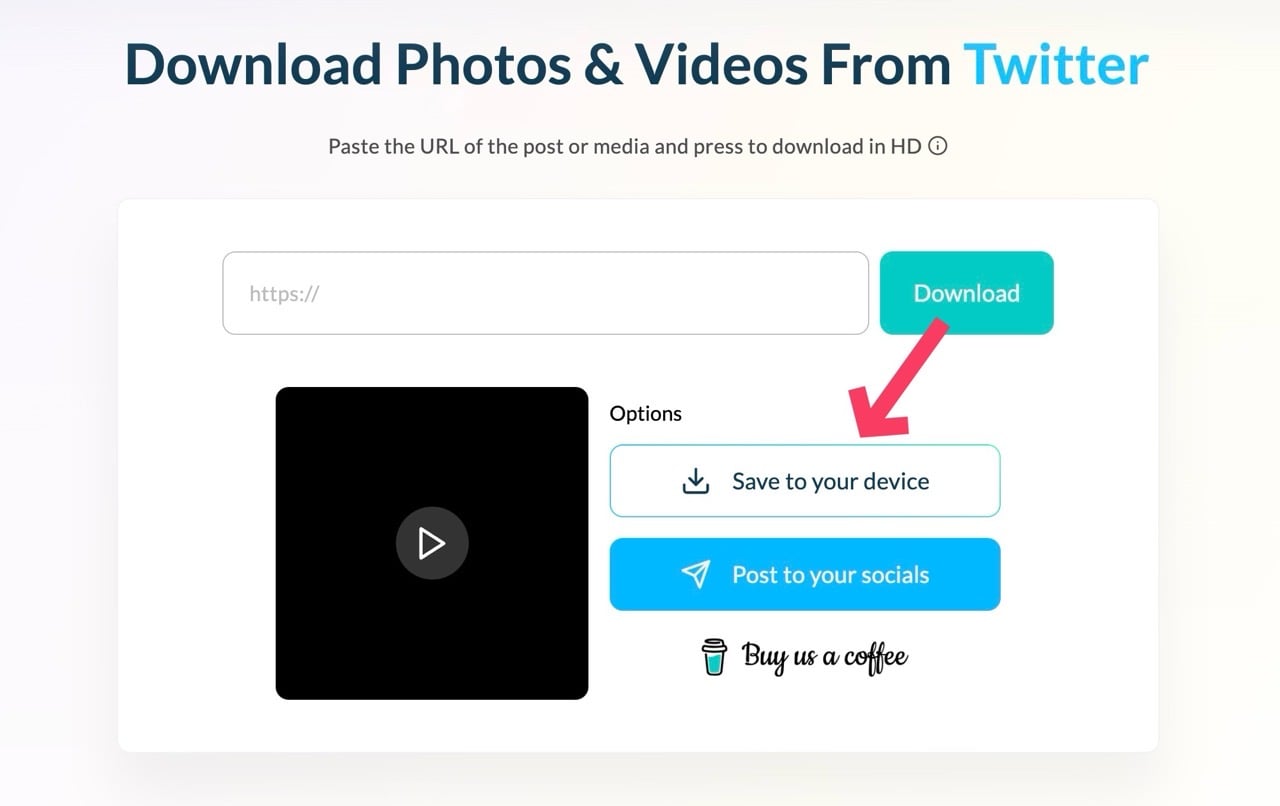This screenshot has width=1280, height=806.
Task: Click the word Videos in the heading
Action: click(x=721, y=64)
